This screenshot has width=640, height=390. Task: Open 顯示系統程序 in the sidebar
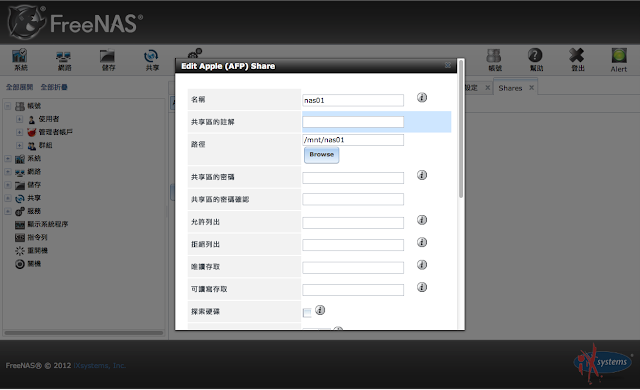click(47, 224)
